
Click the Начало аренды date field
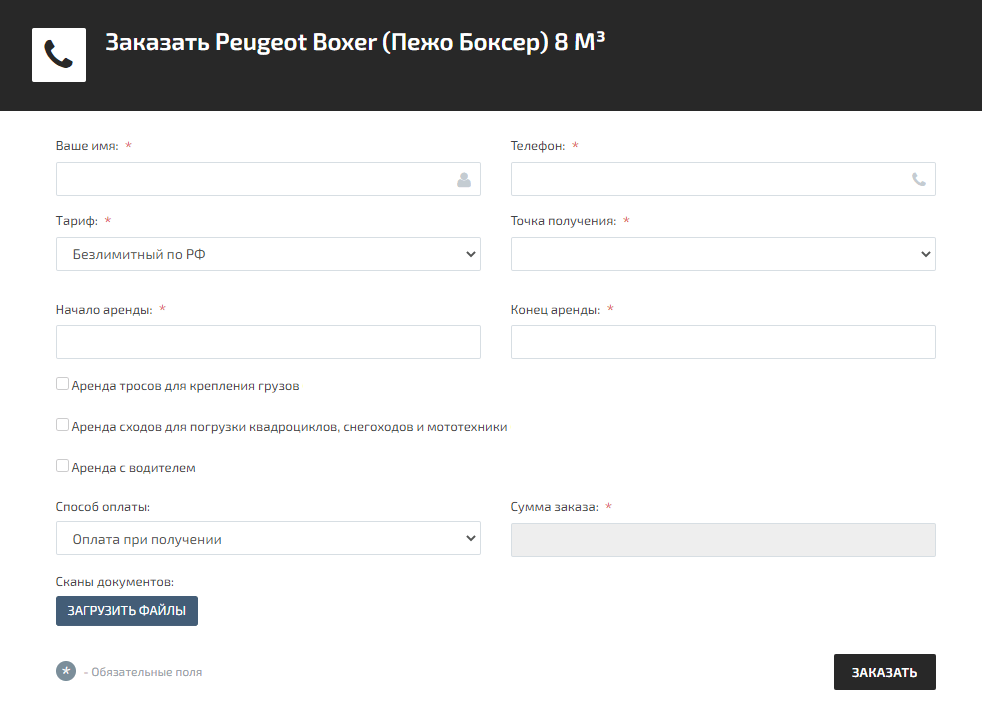coord(268,342)
